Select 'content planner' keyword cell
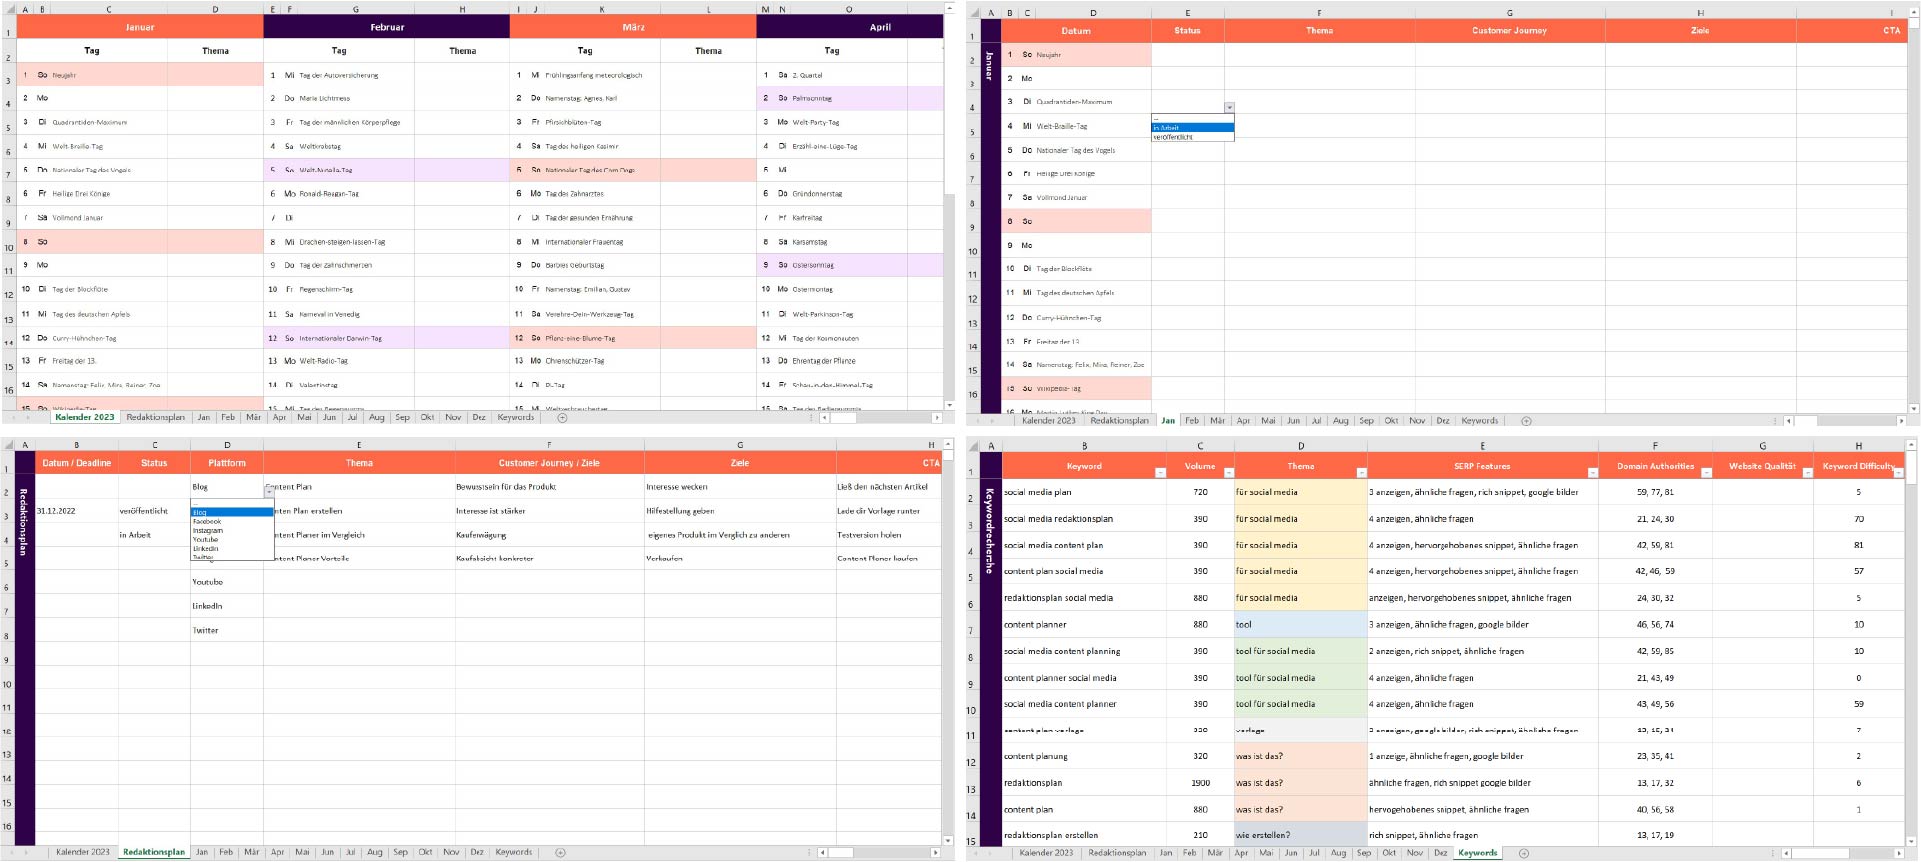Screen dimensions: 1921x862 (1084, 625)
